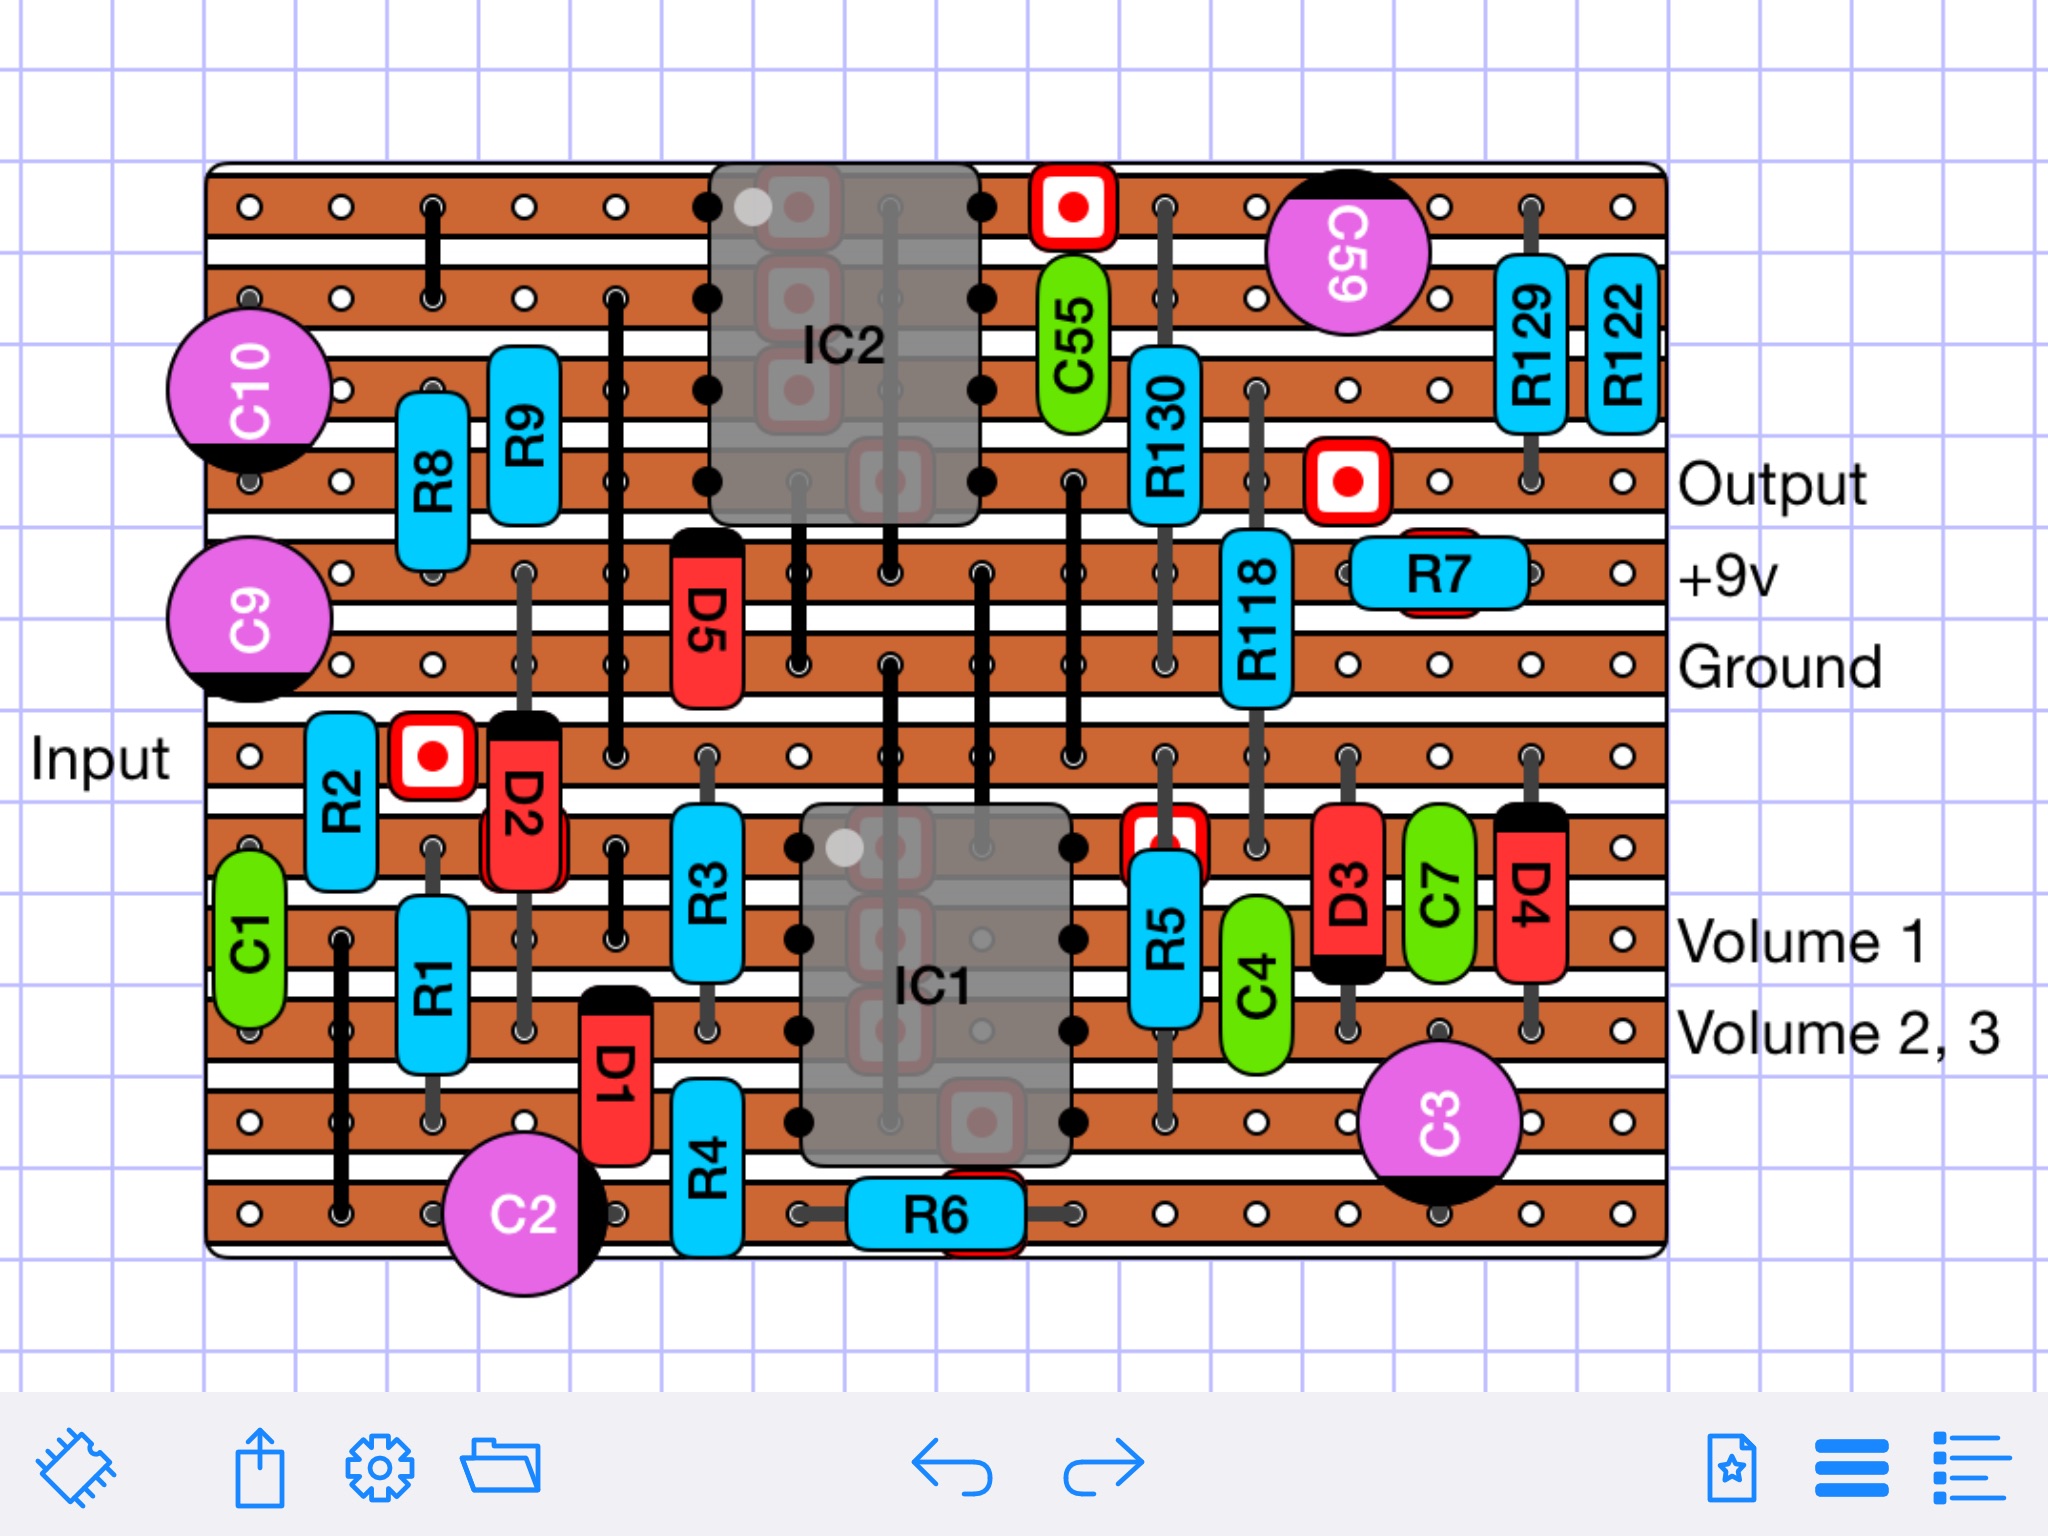The image size is (2048, 1536).
Task: Select capacitor C7
Action: (x=1440, y=894)
